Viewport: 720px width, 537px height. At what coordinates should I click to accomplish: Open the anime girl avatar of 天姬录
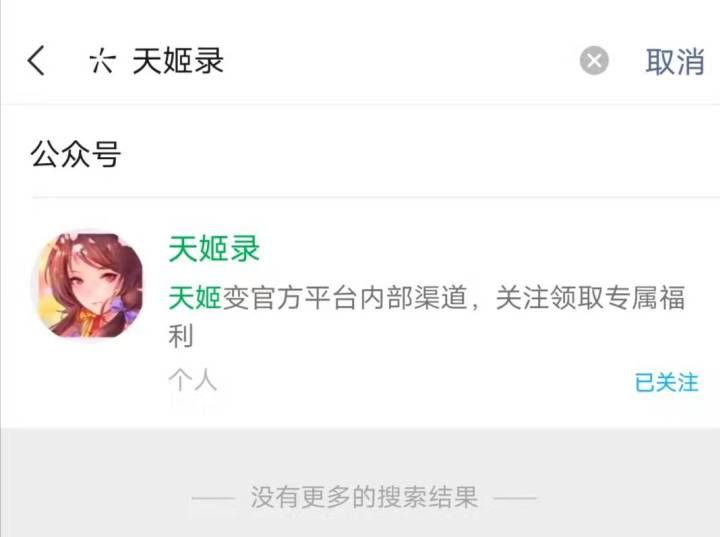coord(86,285)
